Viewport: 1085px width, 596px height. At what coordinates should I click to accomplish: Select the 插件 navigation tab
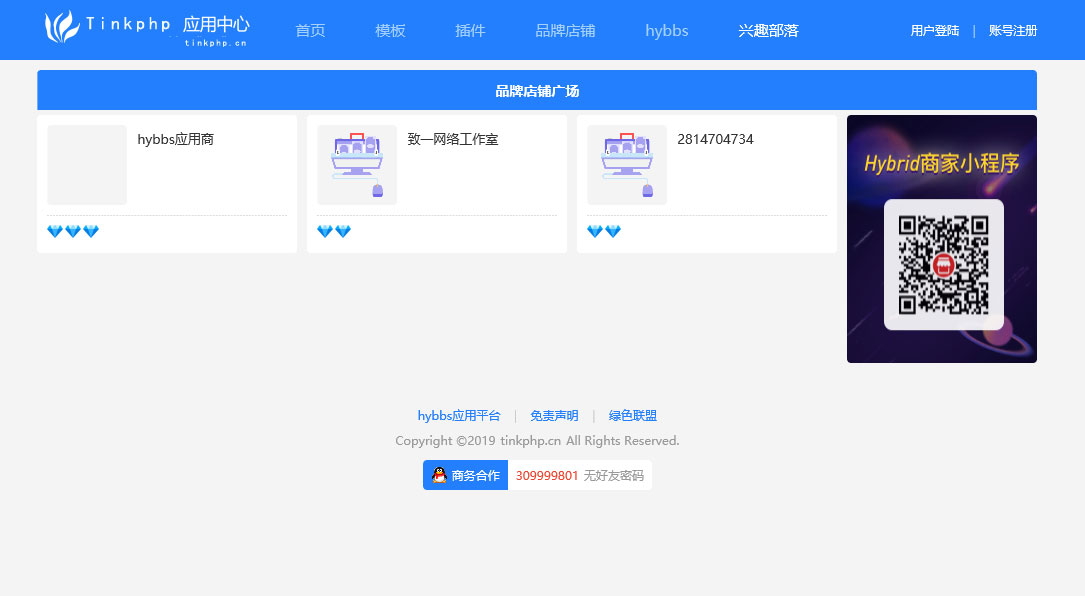click(469, 30)
